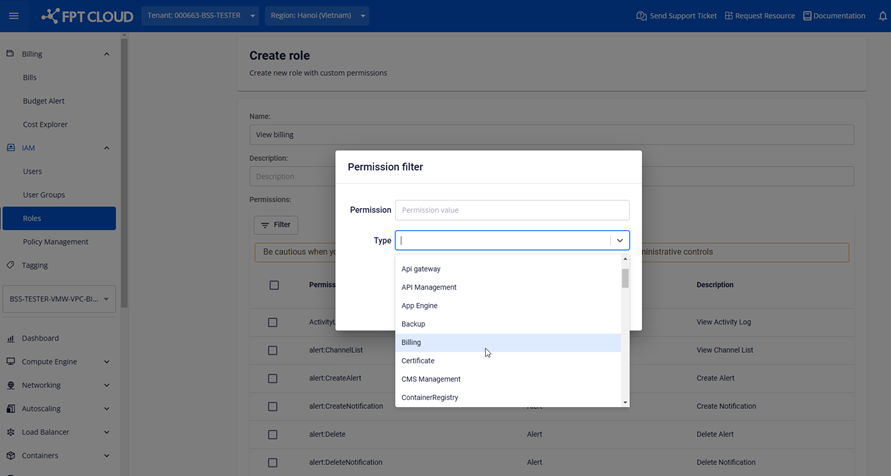Go to User Groups in sidebar
This screenshot has width=891, height=476.
point(44,195)
